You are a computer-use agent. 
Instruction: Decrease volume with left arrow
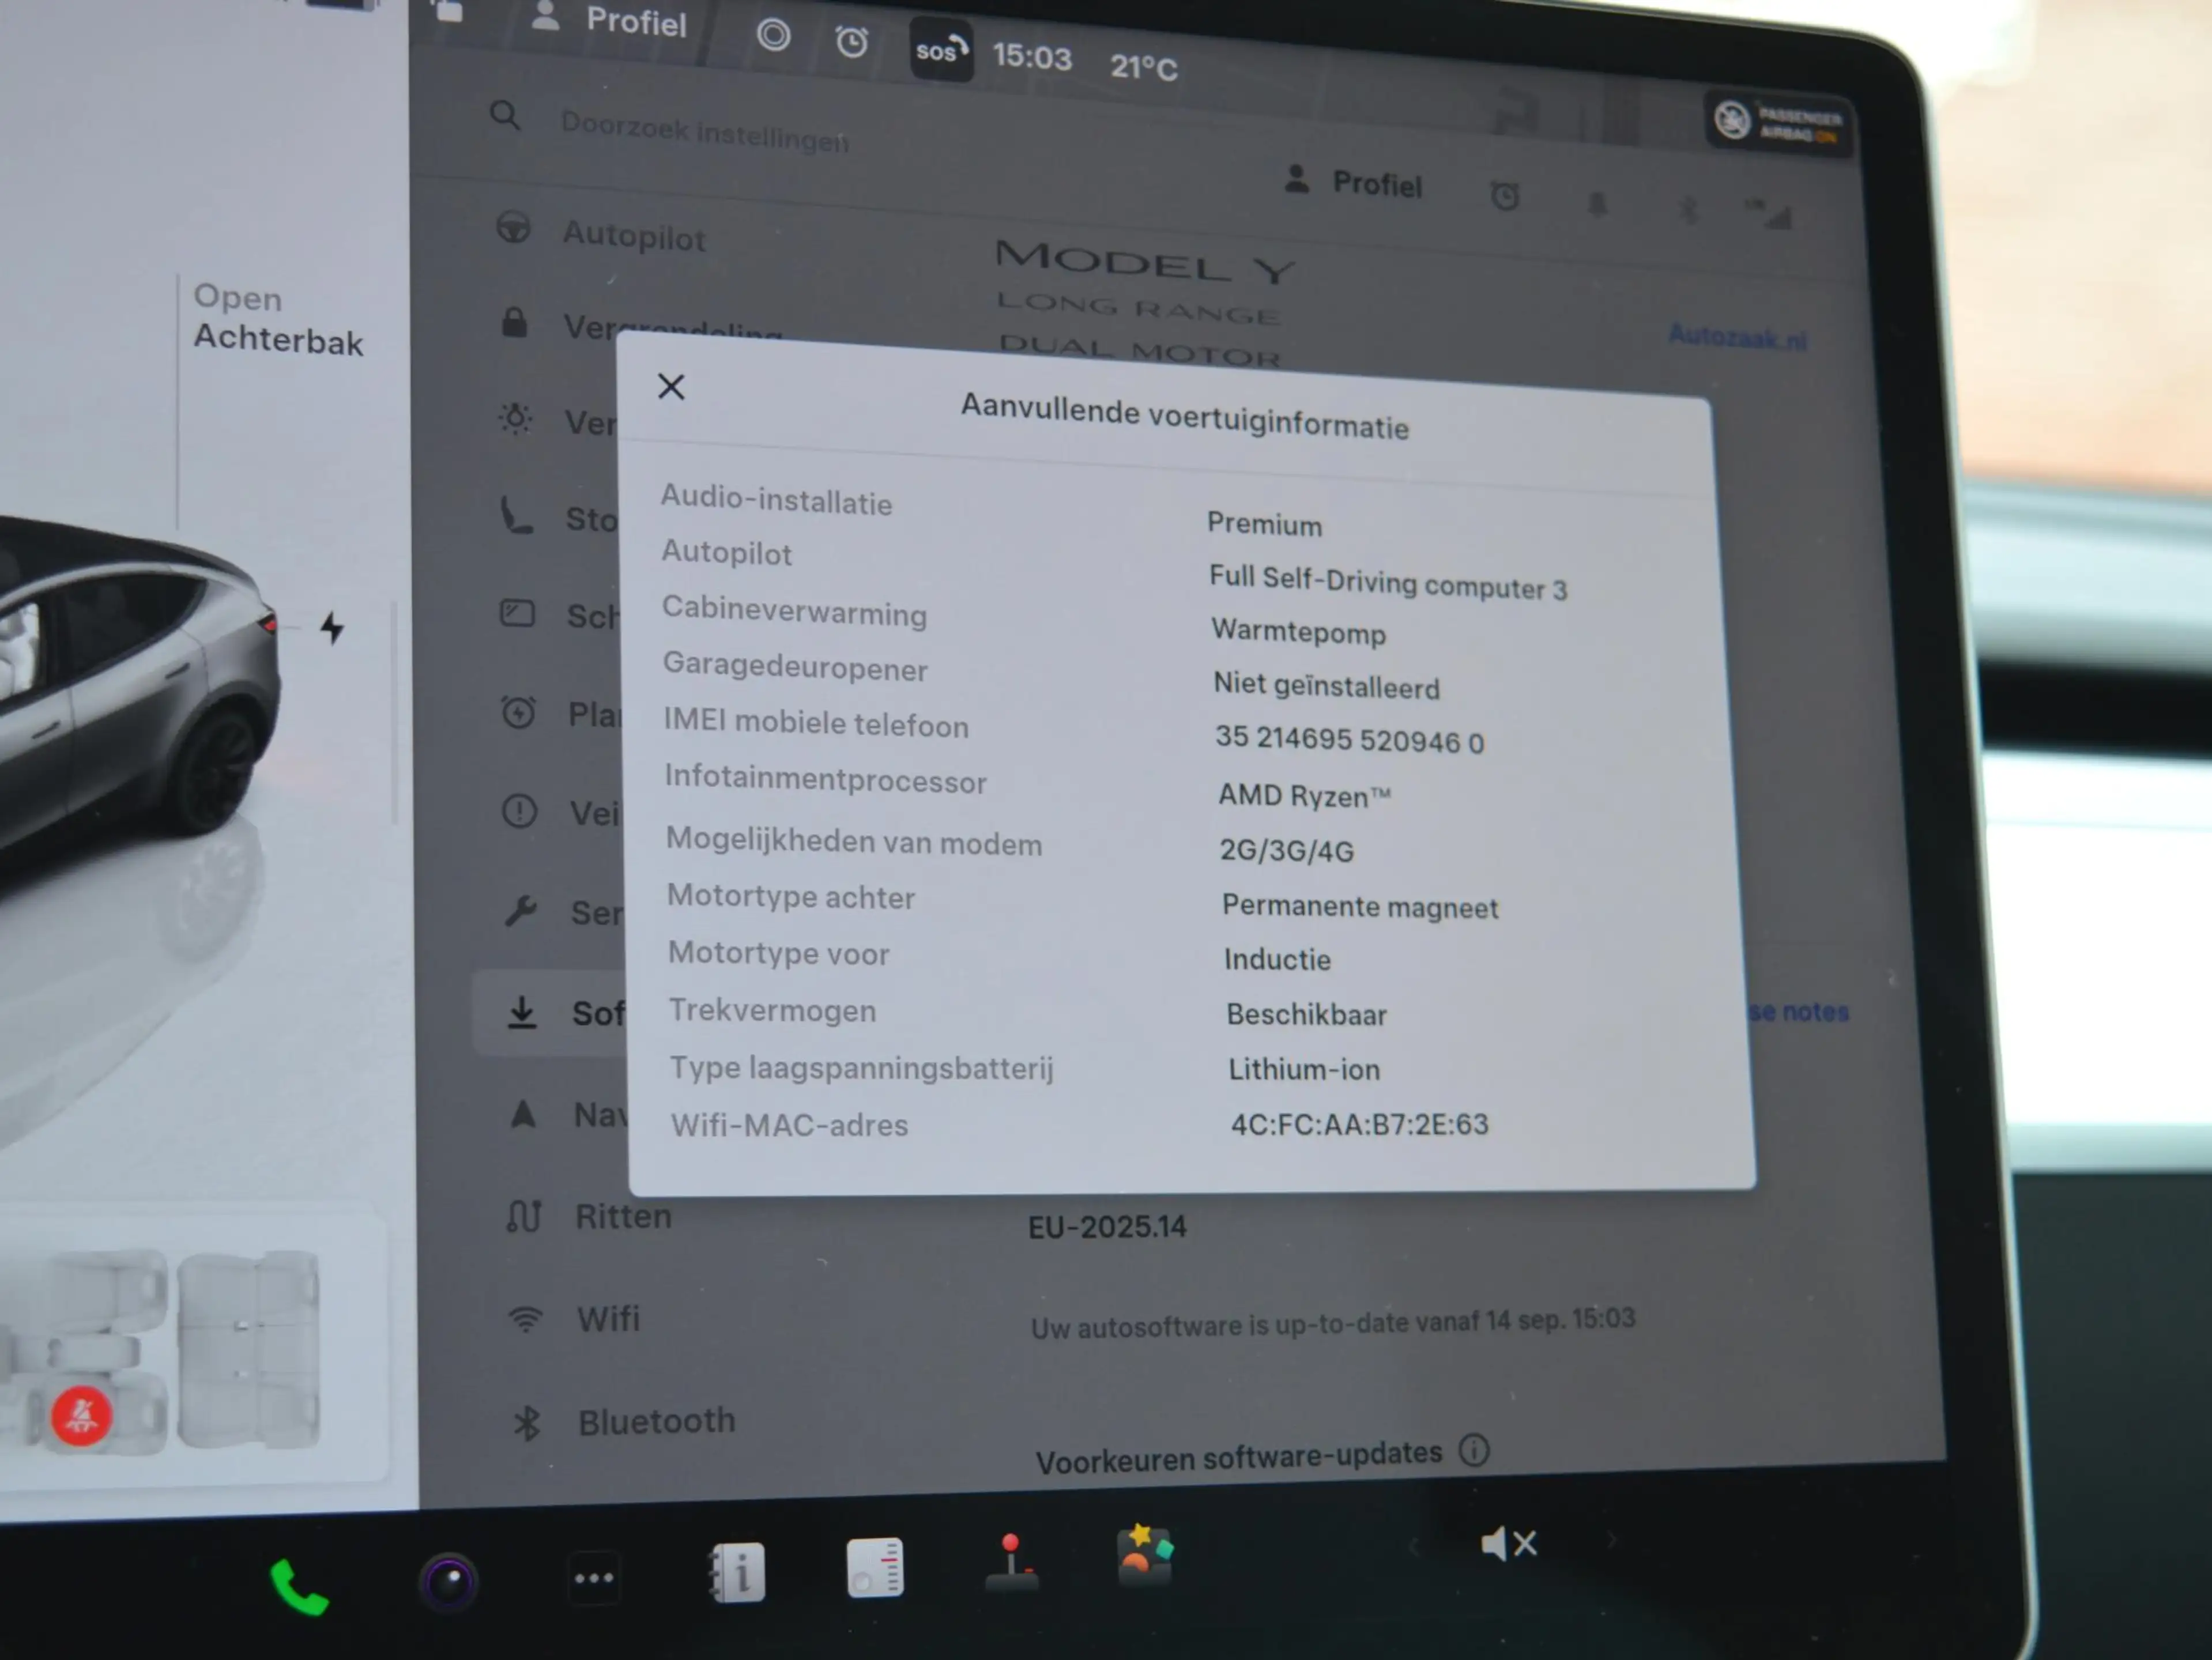1413,1547
